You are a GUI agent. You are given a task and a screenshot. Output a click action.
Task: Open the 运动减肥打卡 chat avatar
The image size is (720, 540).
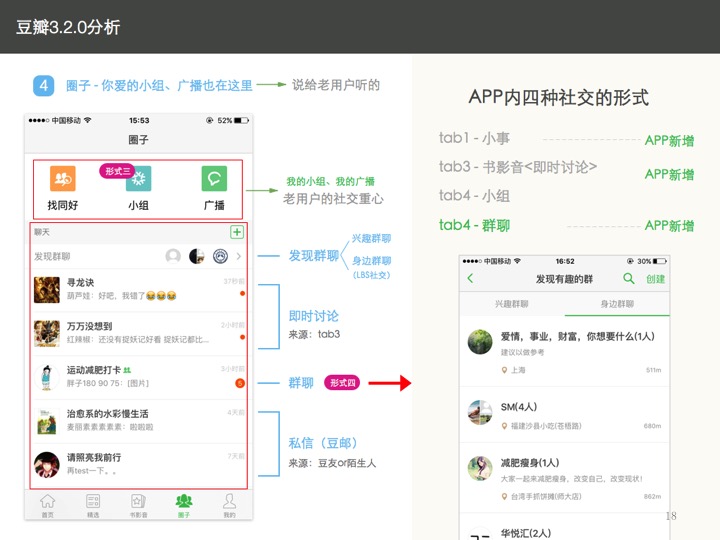pyautogui.click(x=47, y=377)
